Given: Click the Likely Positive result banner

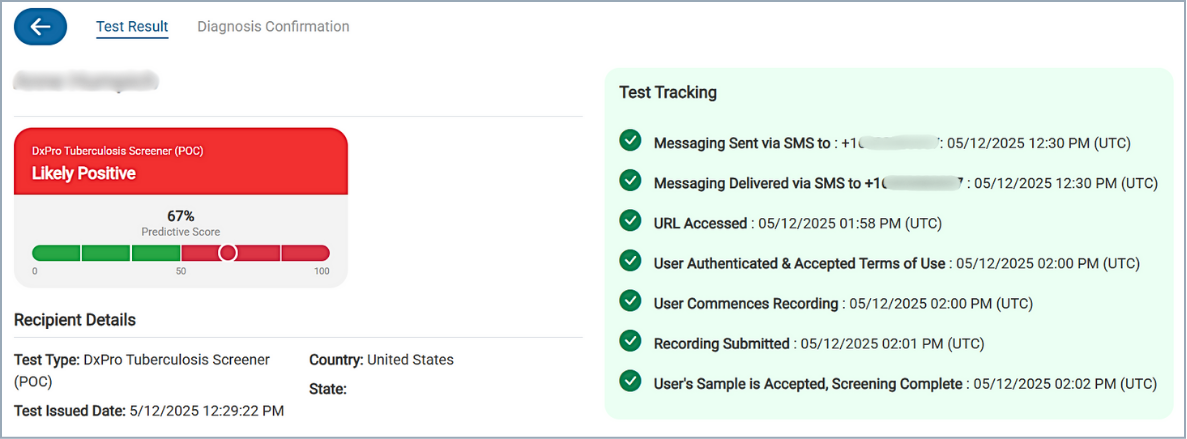Looking at the screenshot, I should coord(181,162).
